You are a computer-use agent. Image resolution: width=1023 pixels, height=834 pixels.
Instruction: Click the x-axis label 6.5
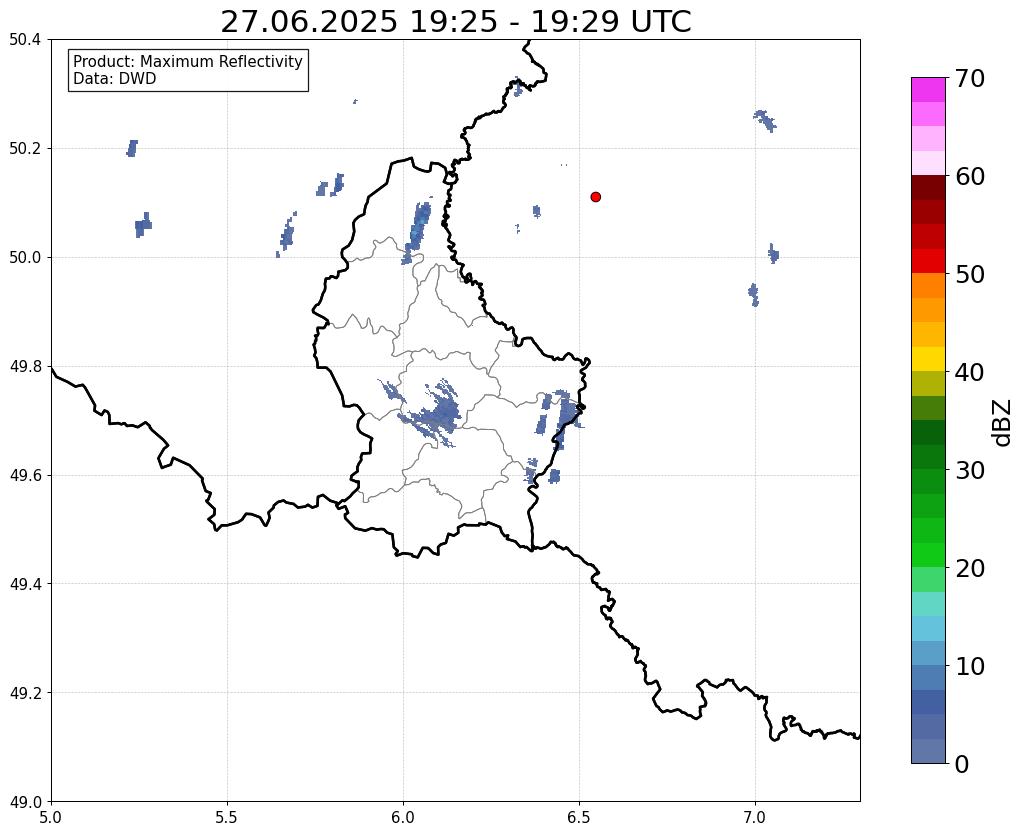coord(579,818)
